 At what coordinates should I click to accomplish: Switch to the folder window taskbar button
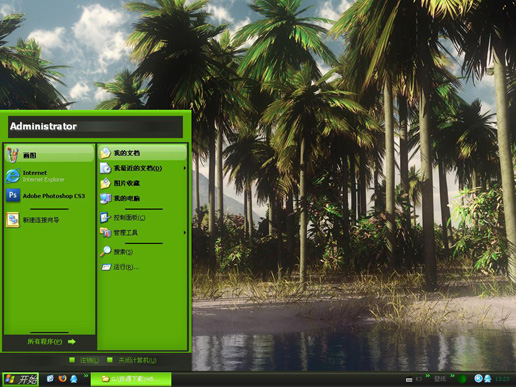(x=131, y=379)
